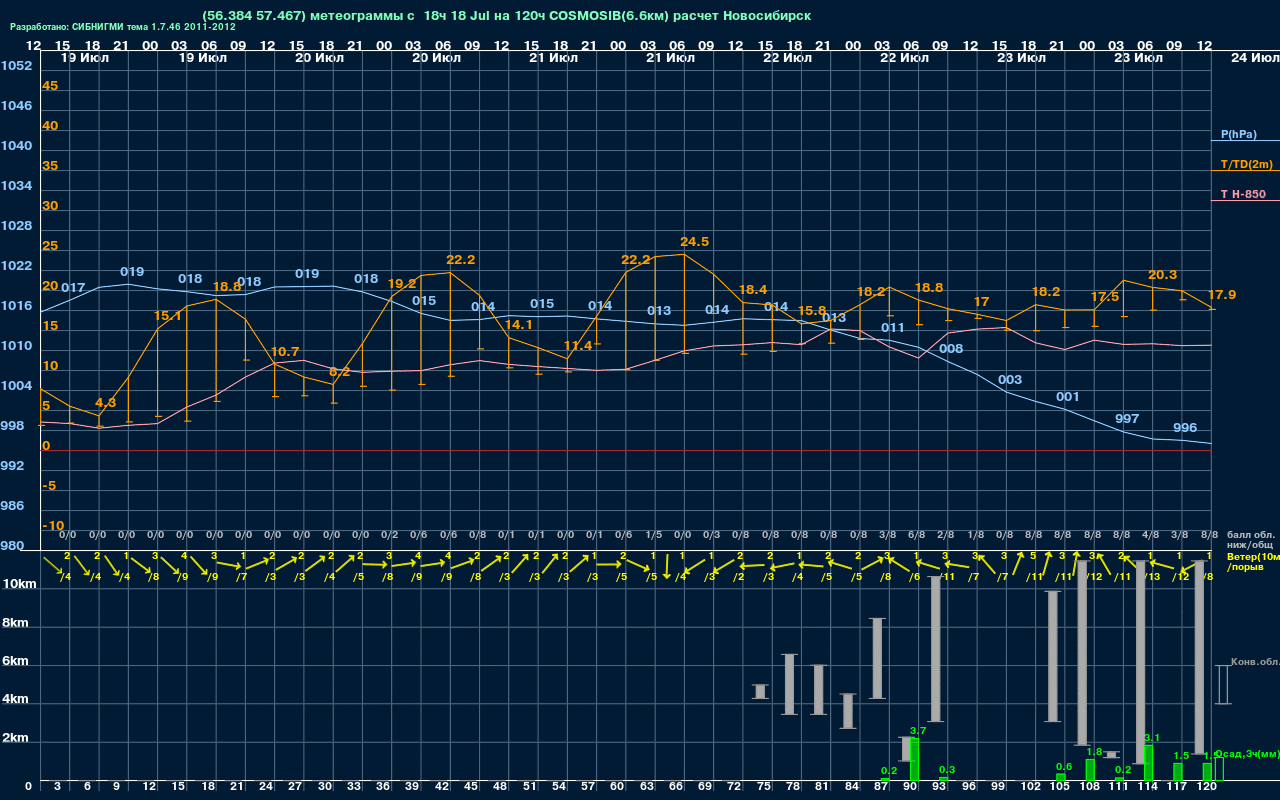Select the 0.6 precipitation amount label

[1064, 766]
